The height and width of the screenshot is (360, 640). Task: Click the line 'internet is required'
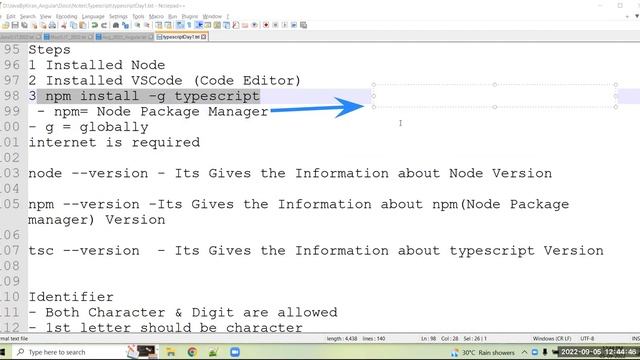click(x=114, y=142)
